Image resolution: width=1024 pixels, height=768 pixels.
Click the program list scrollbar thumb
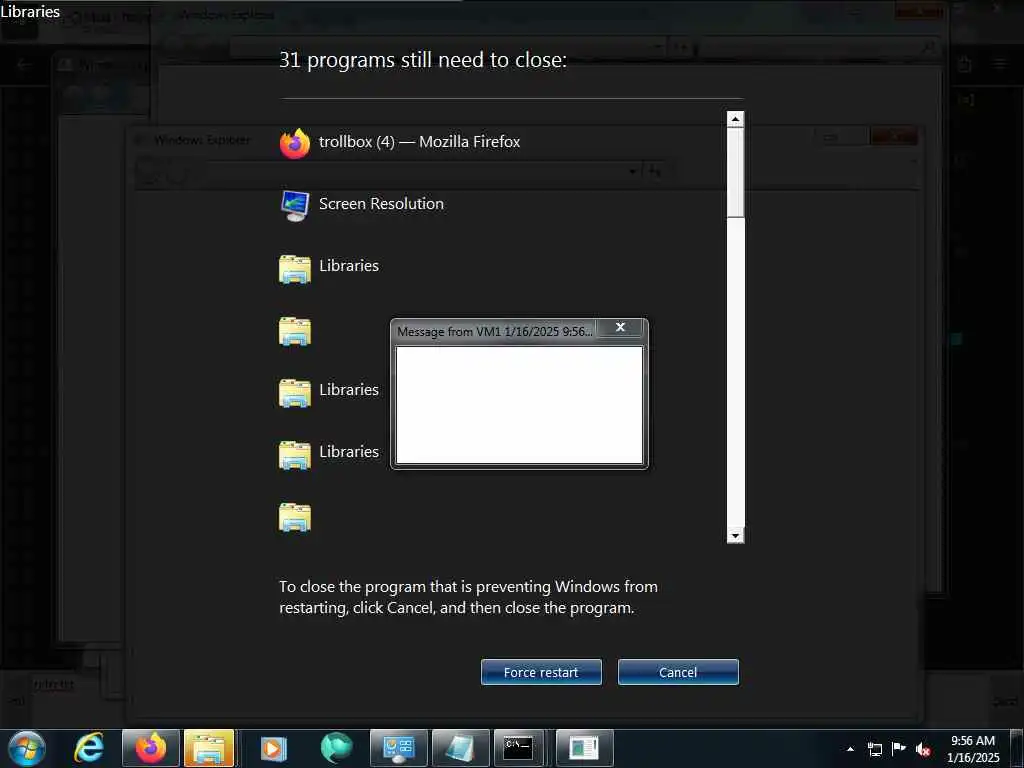tap(735, 173)
